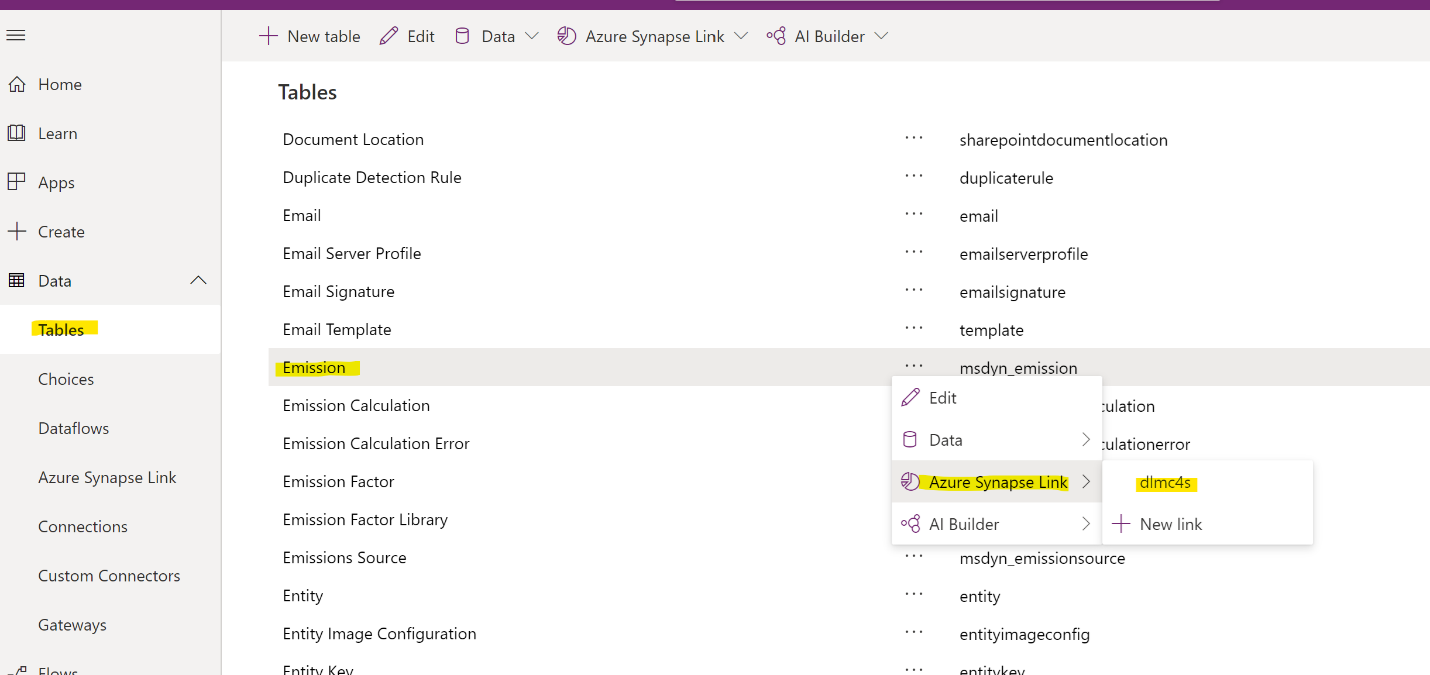The height and width of the screenshot is (675, 1430).
Task: Open more options for Entity row
Action: pyautogui.click(x=914, y=594)
